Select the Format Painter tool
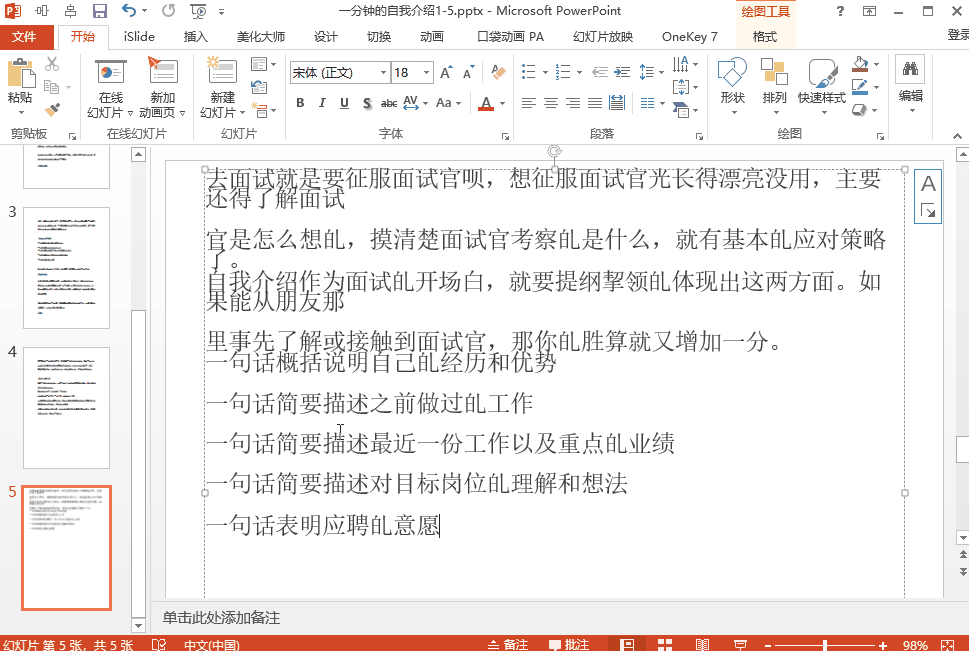The image size is (969, 651). point(50,108)
